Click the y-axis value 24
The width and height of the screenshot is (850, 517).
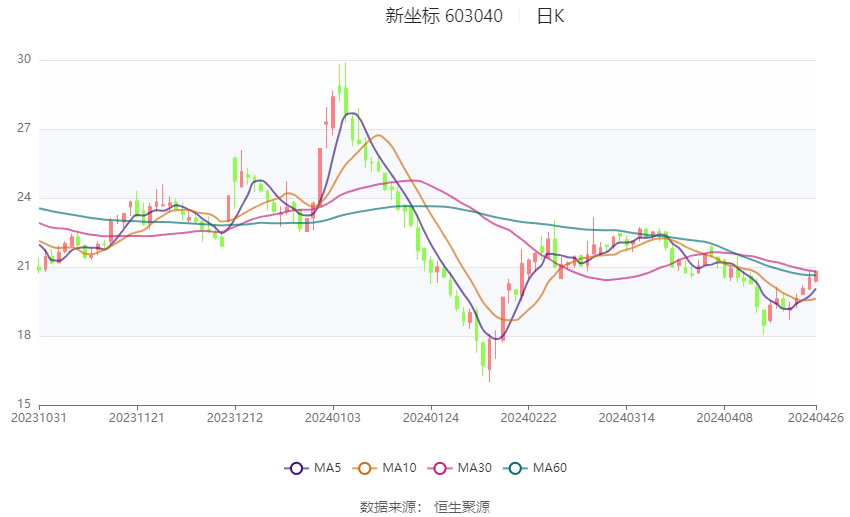(24, 197)
